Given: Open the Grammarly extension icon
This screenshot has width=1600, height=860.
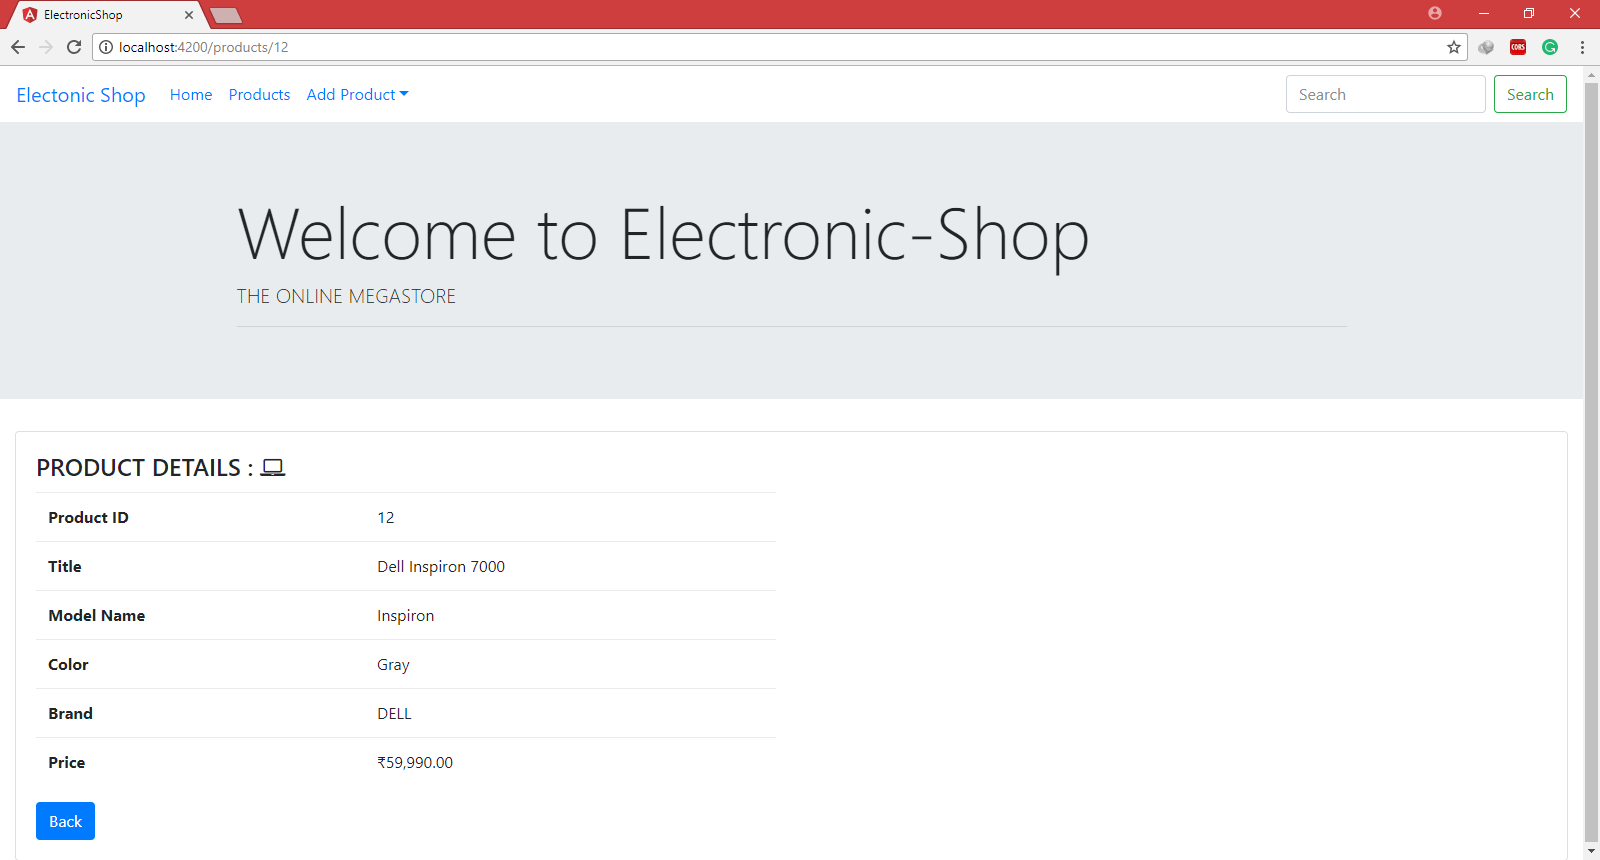Looking at the screenshot, I should coord(1550,47).
